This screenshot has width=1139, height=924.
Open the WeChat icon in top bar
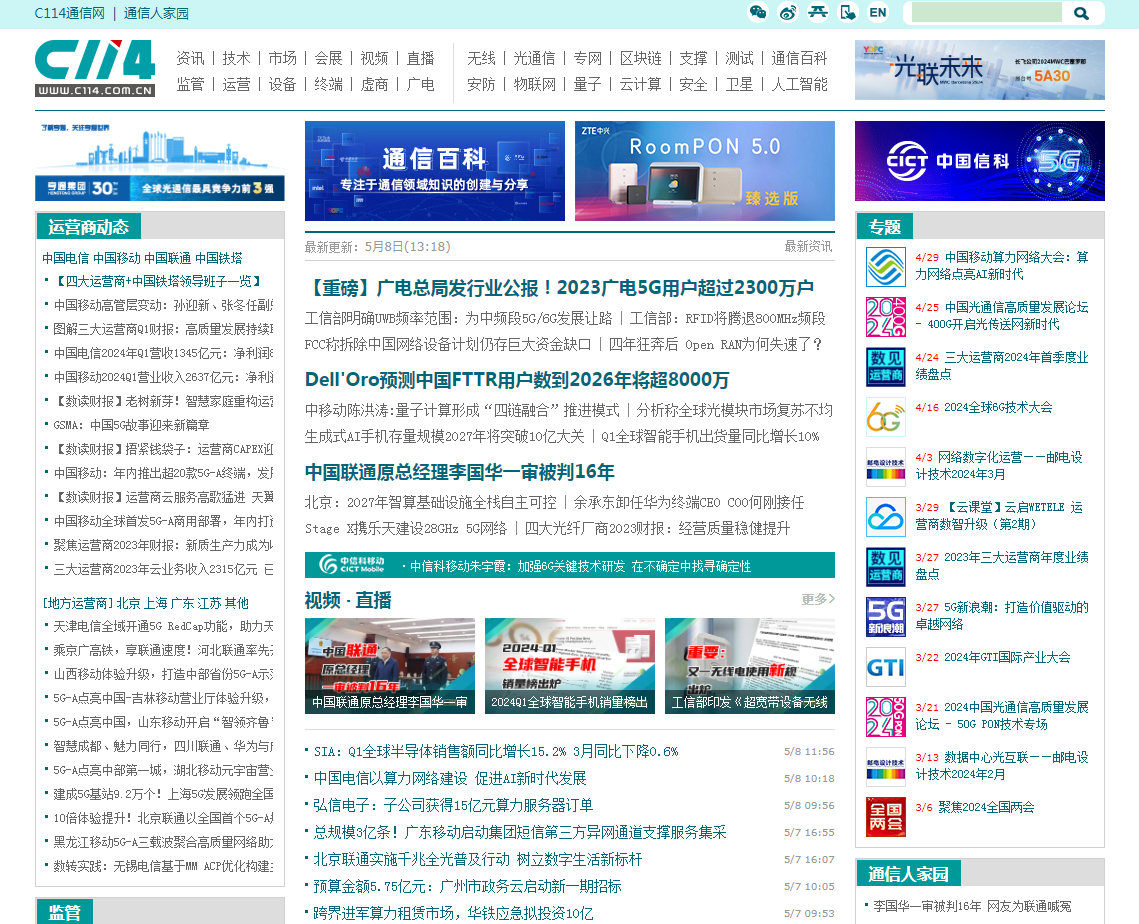758,12
